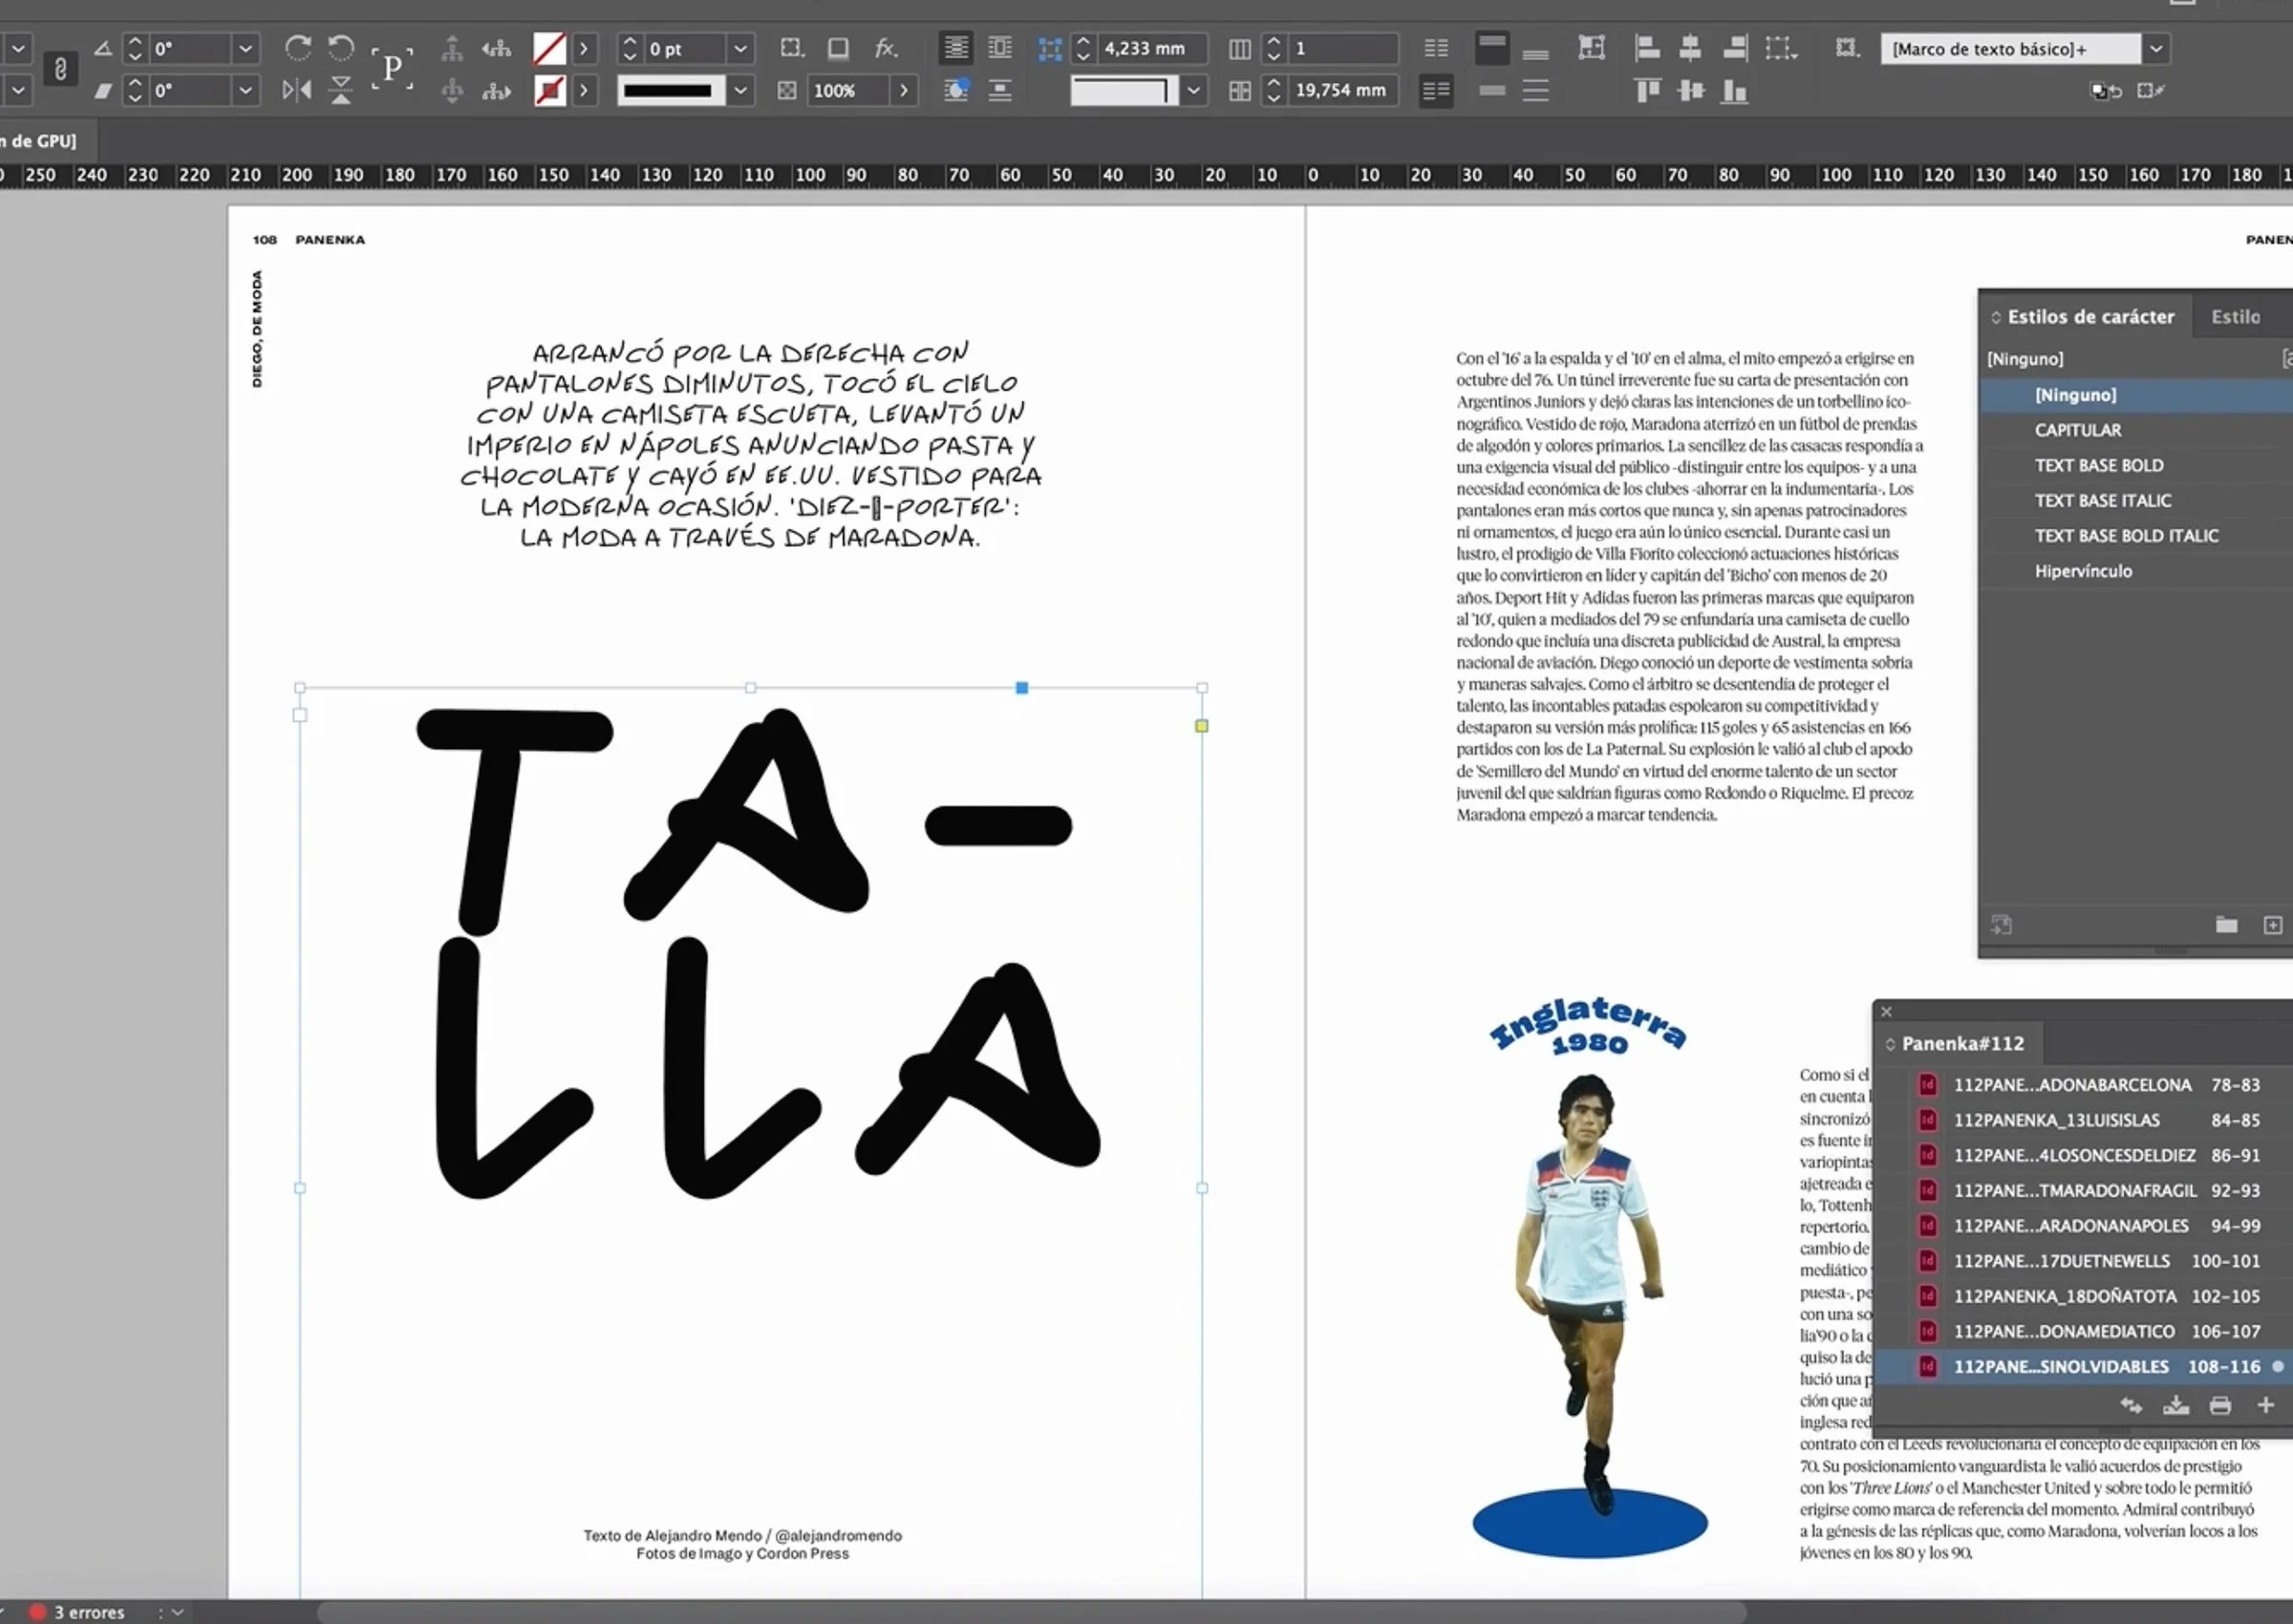Increase the number of columns stepper
Viewport: 2293px width, 1624px height.
[1273, 42]
